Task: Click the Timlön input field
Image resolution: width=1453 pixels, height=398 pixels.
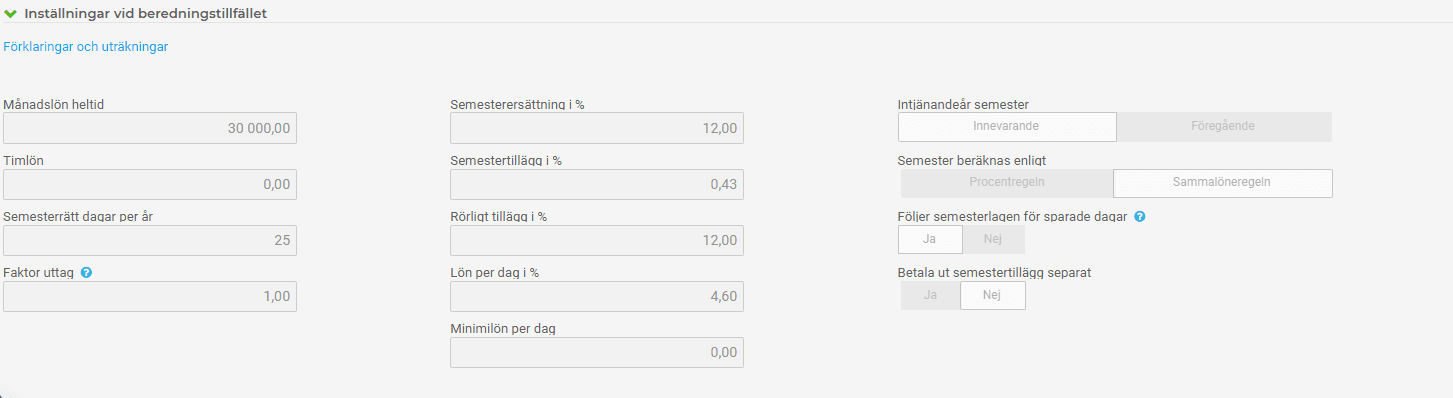Action: (x=150, y=184)
